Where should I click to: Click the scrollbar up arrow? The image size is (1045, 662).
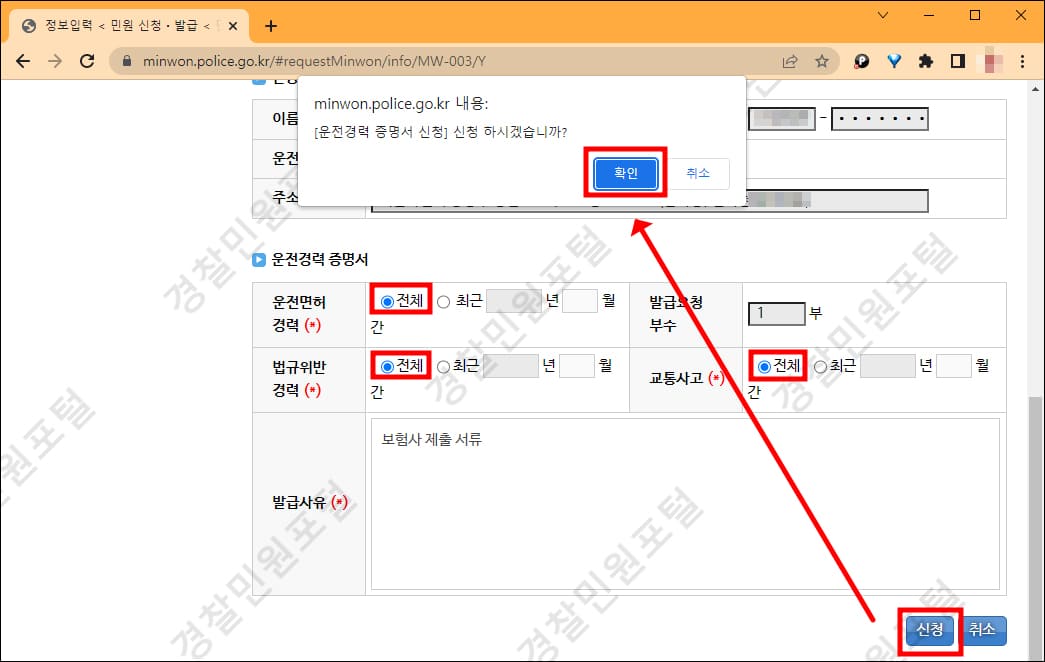point(1034,89)
